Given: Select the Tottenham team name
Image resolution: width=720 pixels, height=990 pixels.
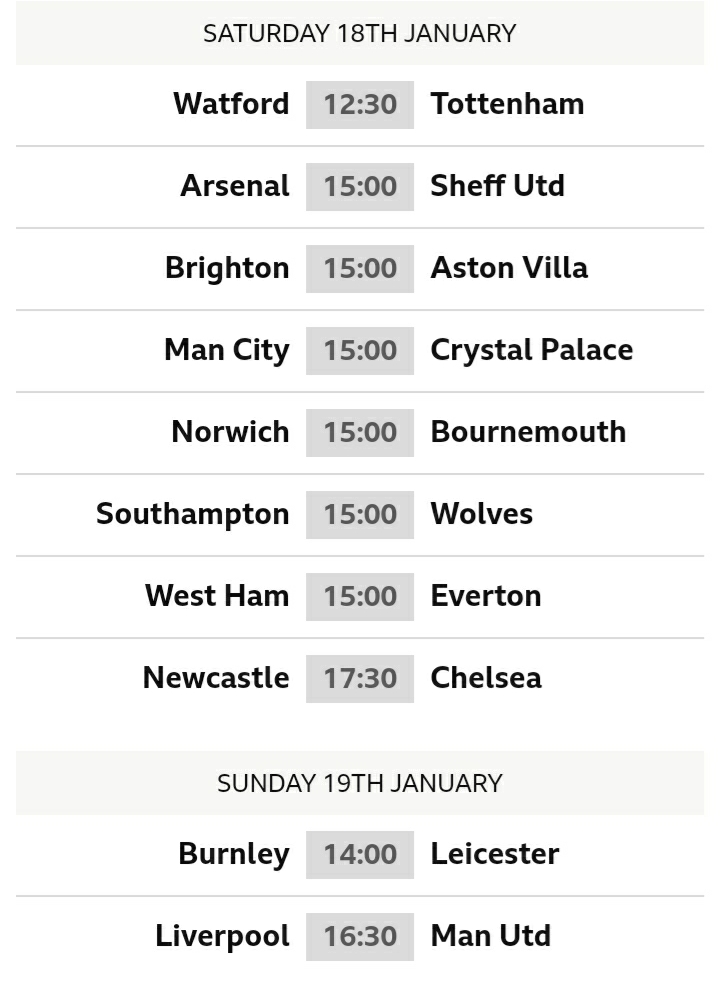Looking at the screenshot, I should [507, 104].
